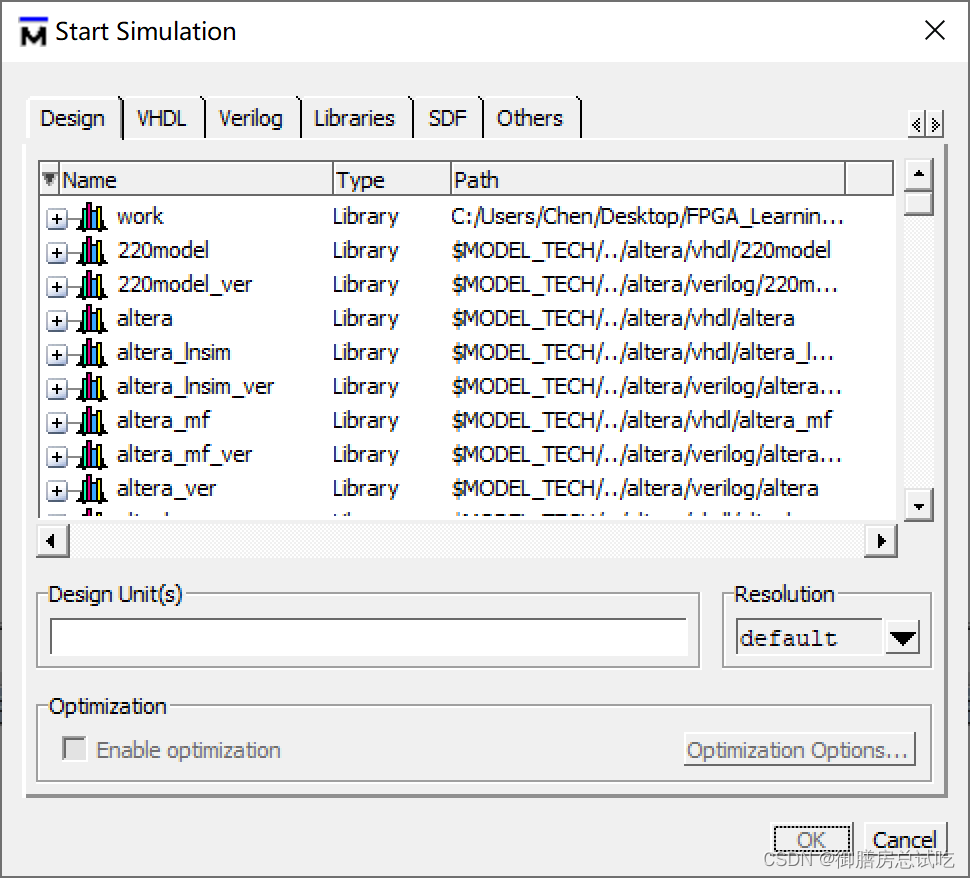The width and height of the screenshot is (970, 878).
Task: Close the Start Simulation dialog
Action: [934, 30]
